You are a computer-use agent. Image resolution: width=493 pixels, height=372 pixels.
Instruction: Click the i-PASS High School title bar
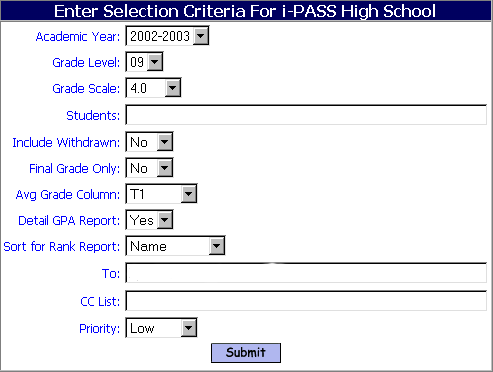click(x=246, y=11)
